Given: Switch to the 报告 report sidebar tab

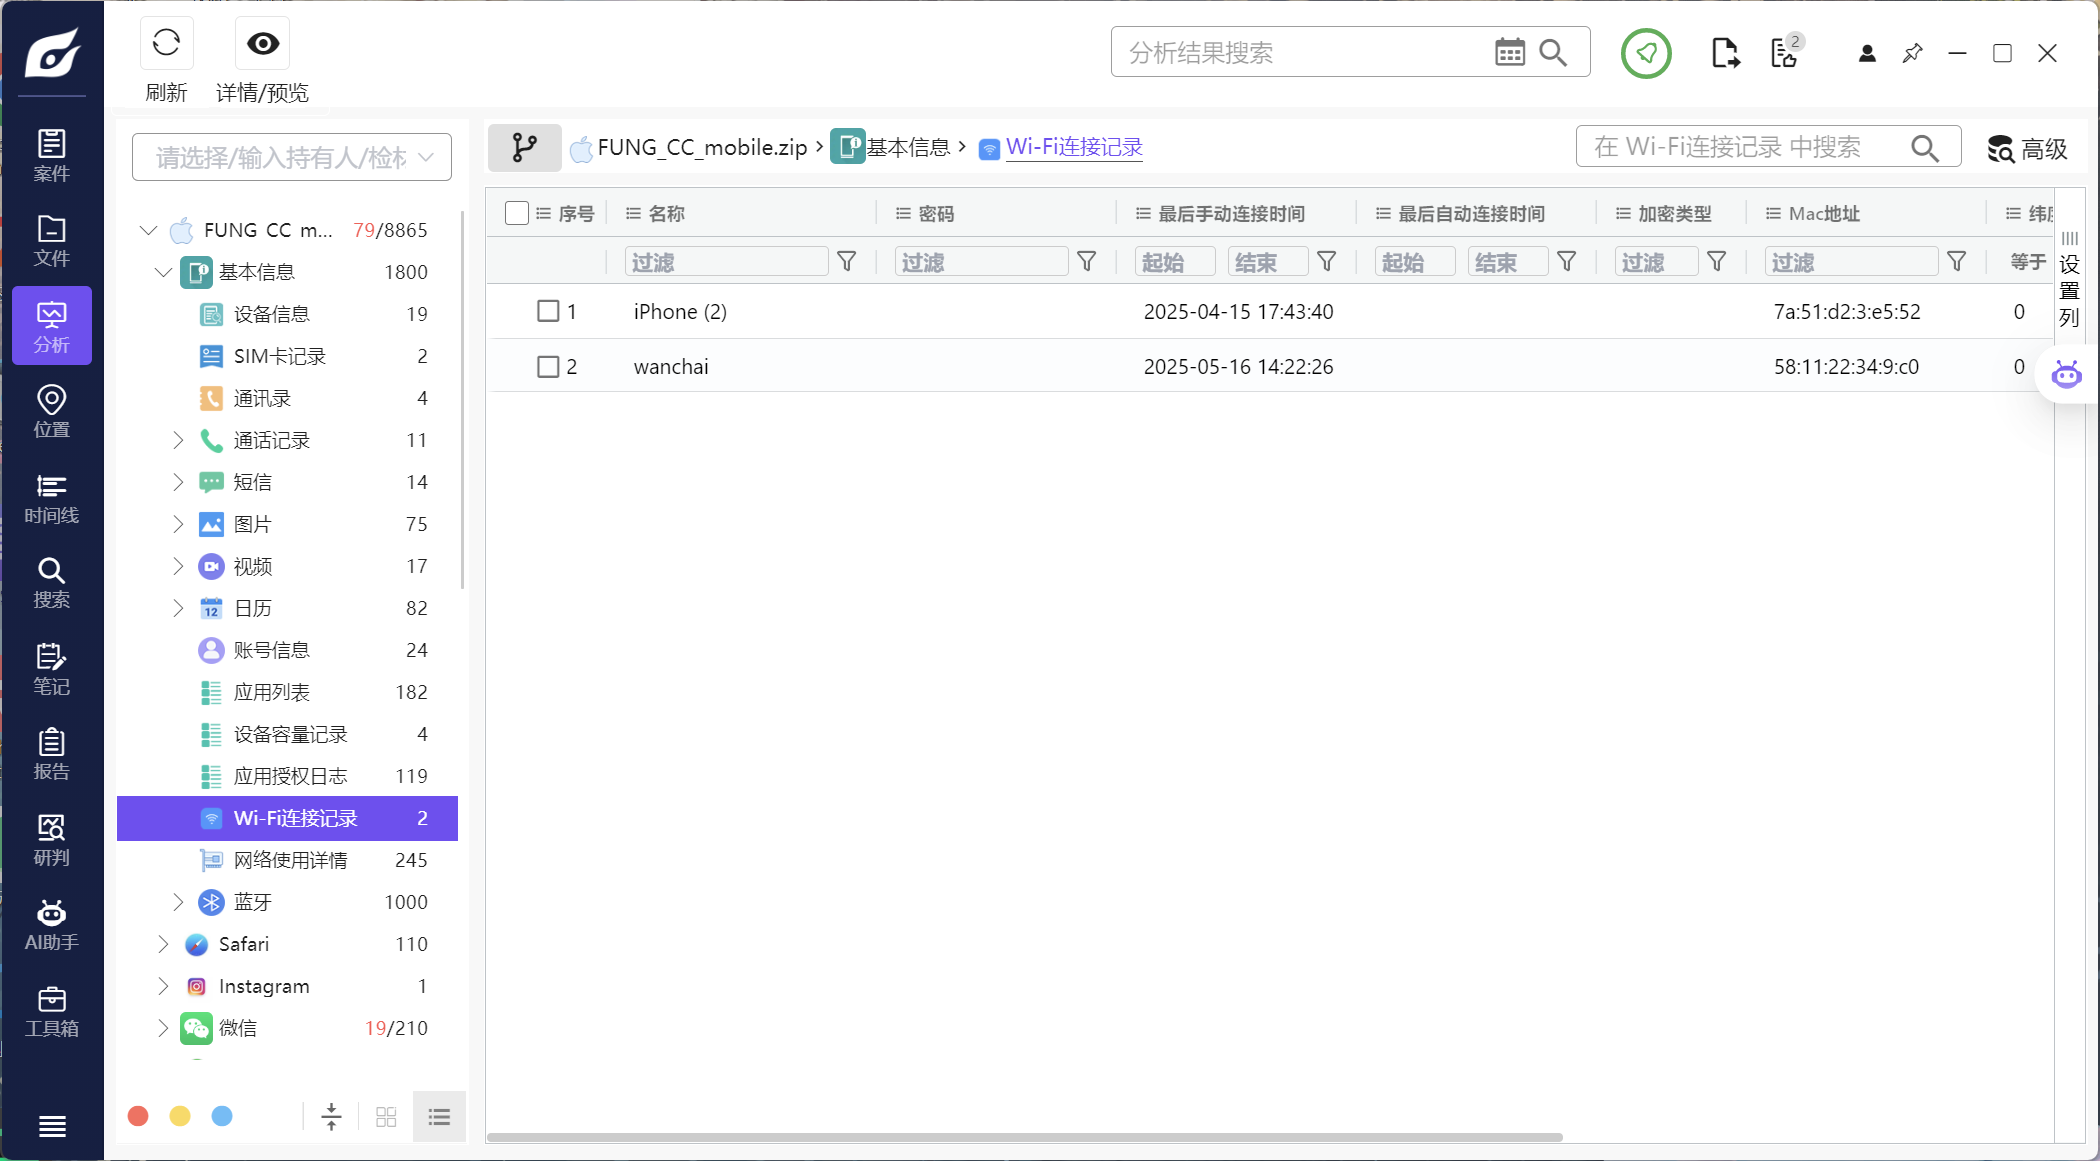Looking at the screenshot, I should pos(52,754).
